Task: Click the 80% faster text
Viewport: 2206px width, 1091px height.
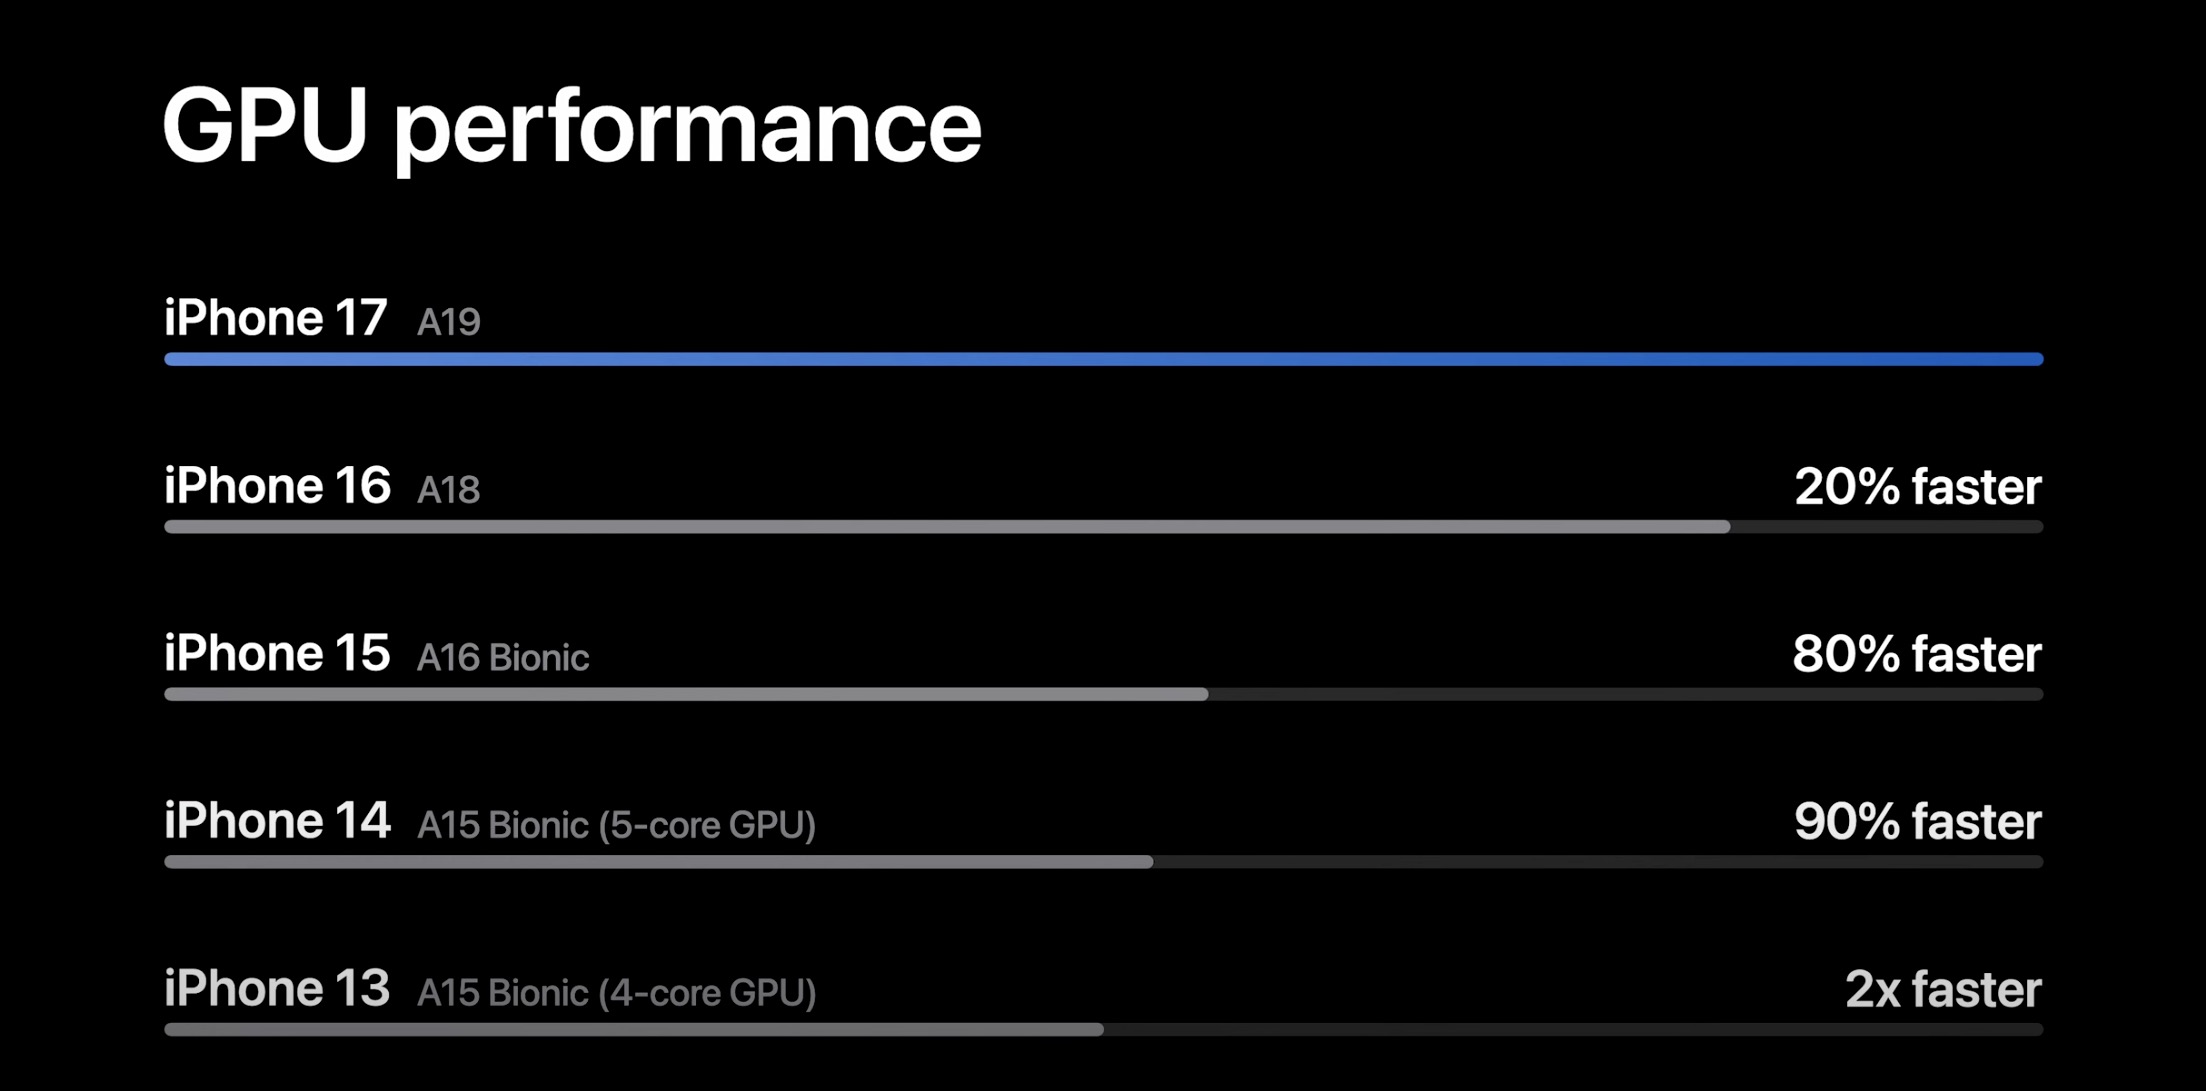Action: pyautogui.click(x=1916, y=654)
